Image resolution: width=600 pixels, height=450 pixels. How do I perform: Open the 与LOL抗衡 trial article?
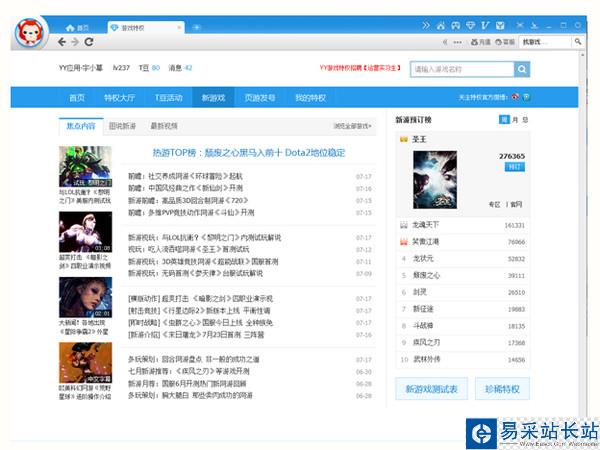(204, 238)
